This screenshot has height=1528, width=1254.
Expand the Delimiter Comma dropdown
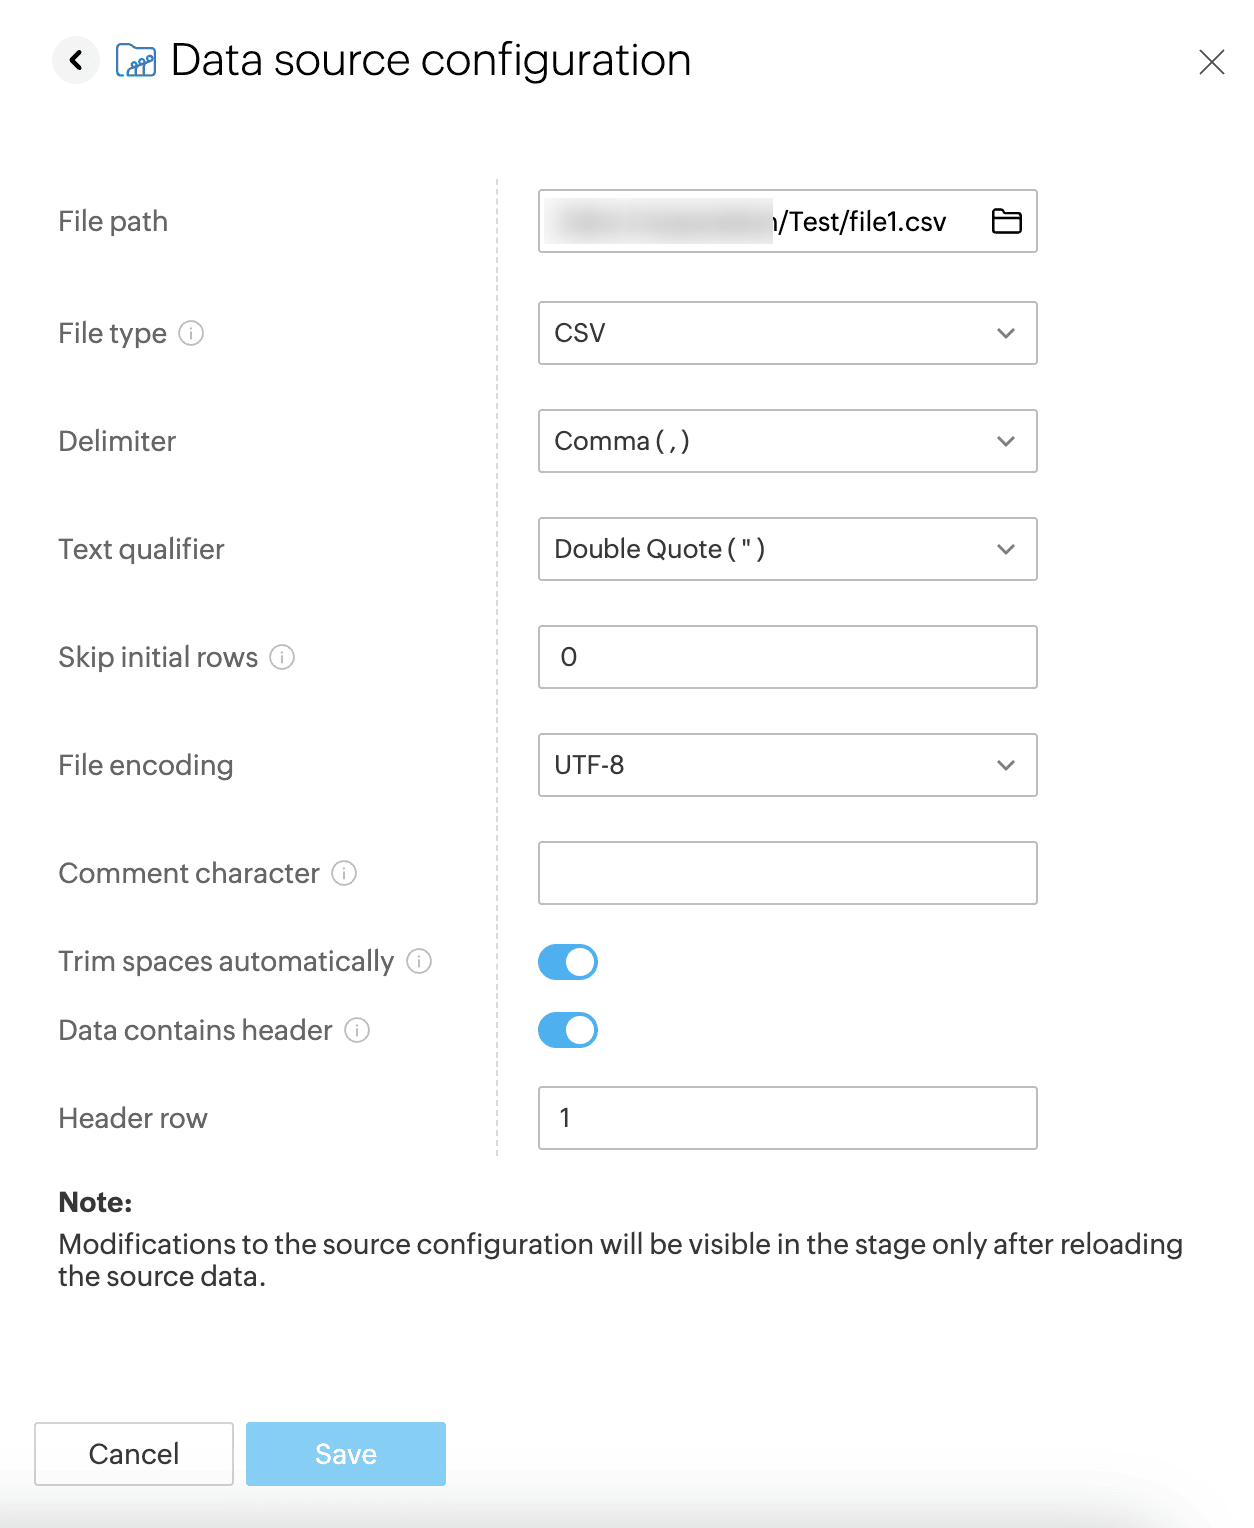(x=787, y=441)
